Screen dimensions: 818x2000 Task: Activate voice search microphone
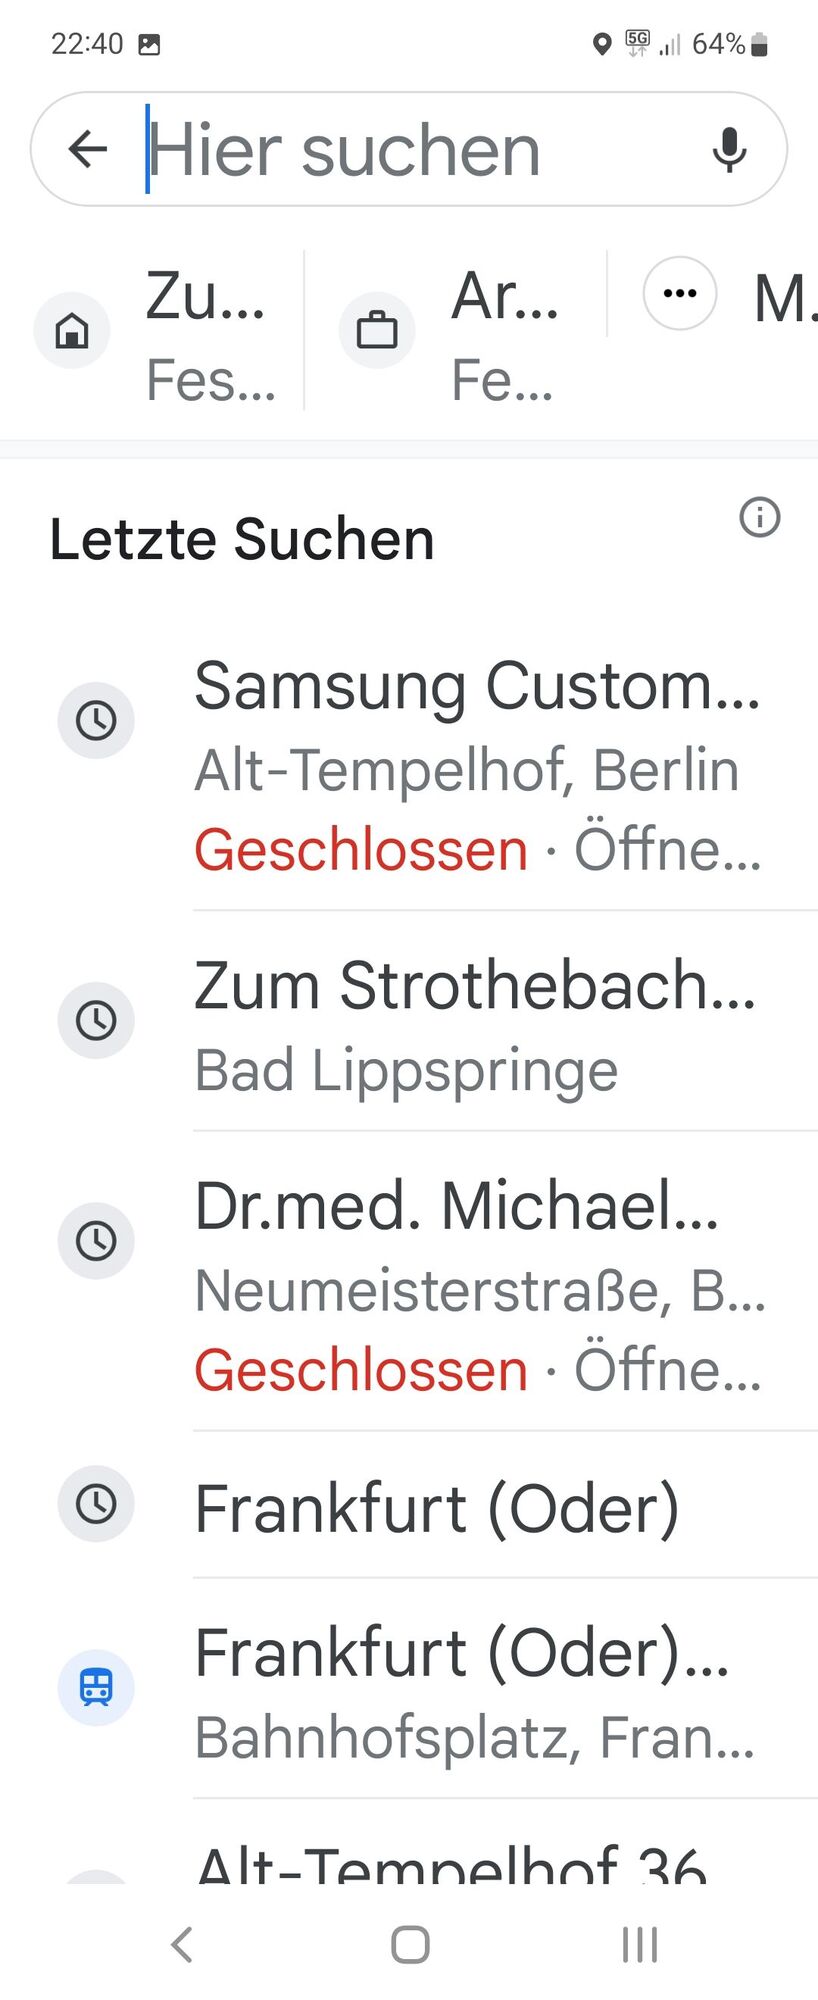729,150
